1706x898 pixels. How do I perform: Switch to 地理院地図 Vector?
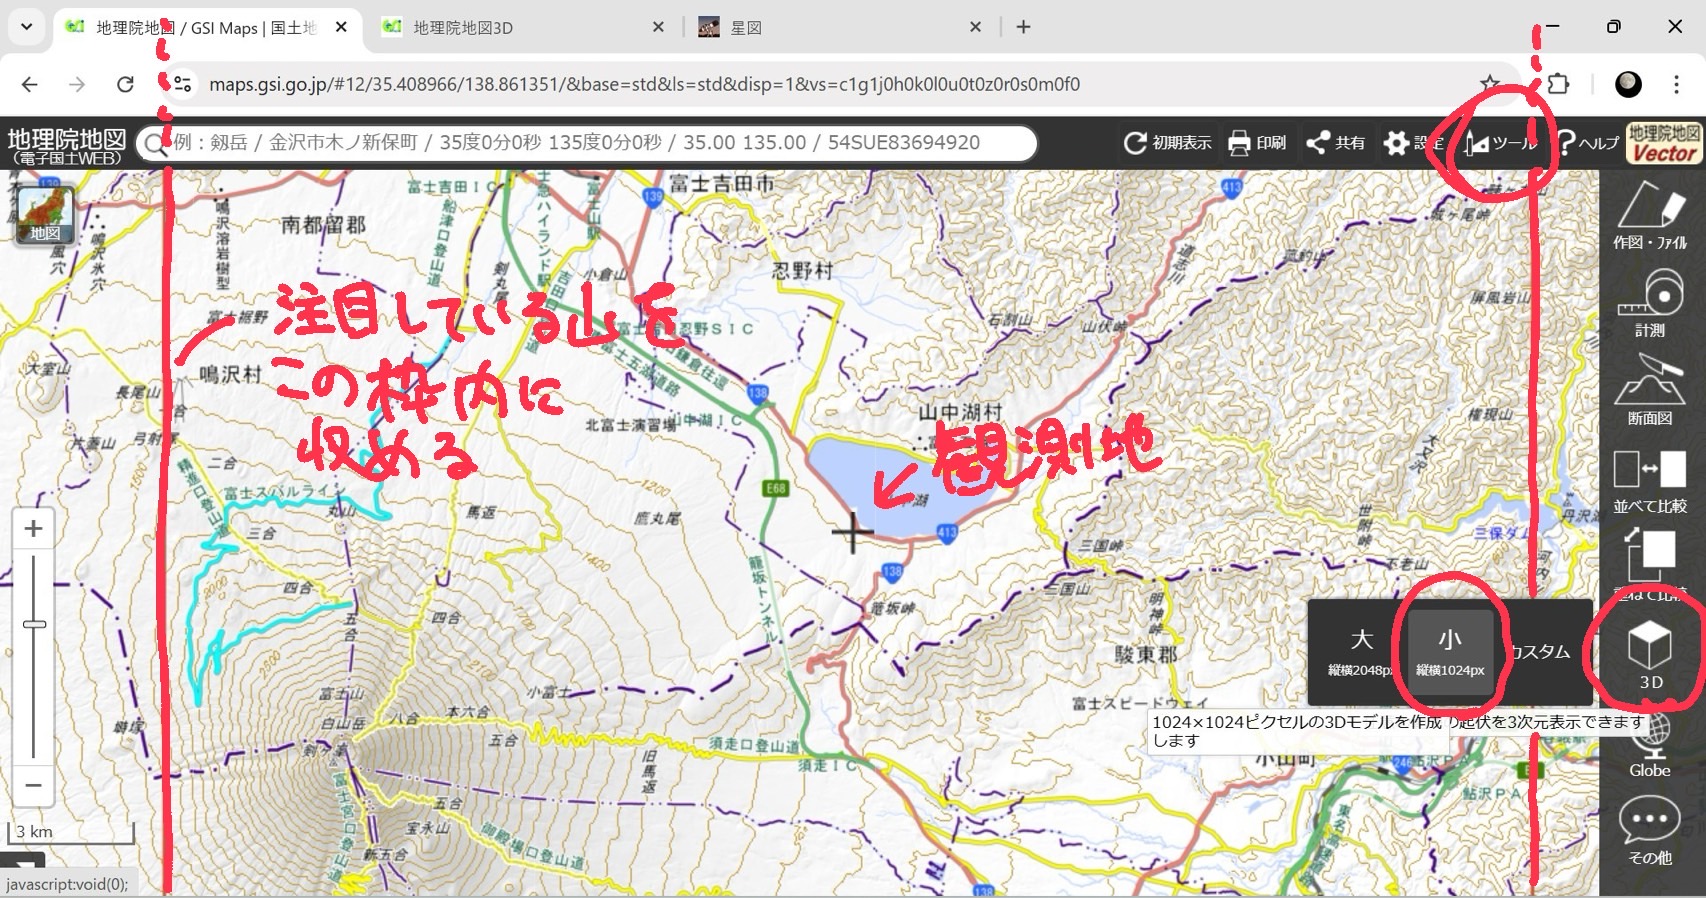coord(1664,143)
